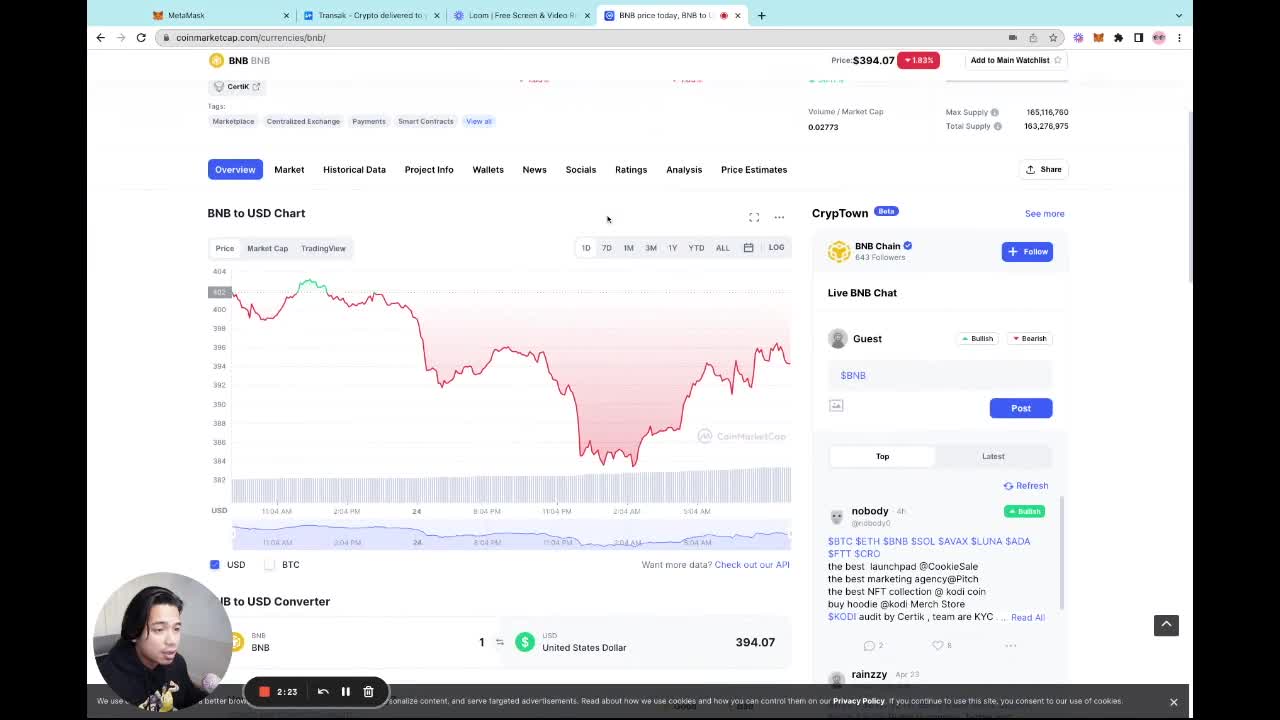Viewport: 1280px width, 720px height.
Task: Switch to the Transak browser tab
Action: tap(370, 15)
